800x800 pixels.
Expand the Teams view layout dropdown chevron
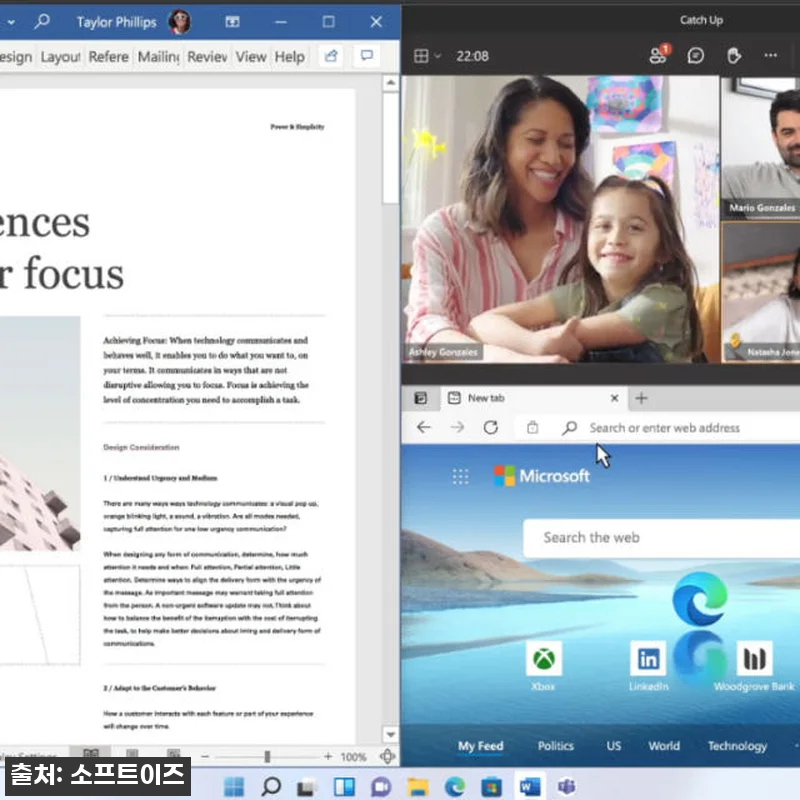(x=437, y=56)
